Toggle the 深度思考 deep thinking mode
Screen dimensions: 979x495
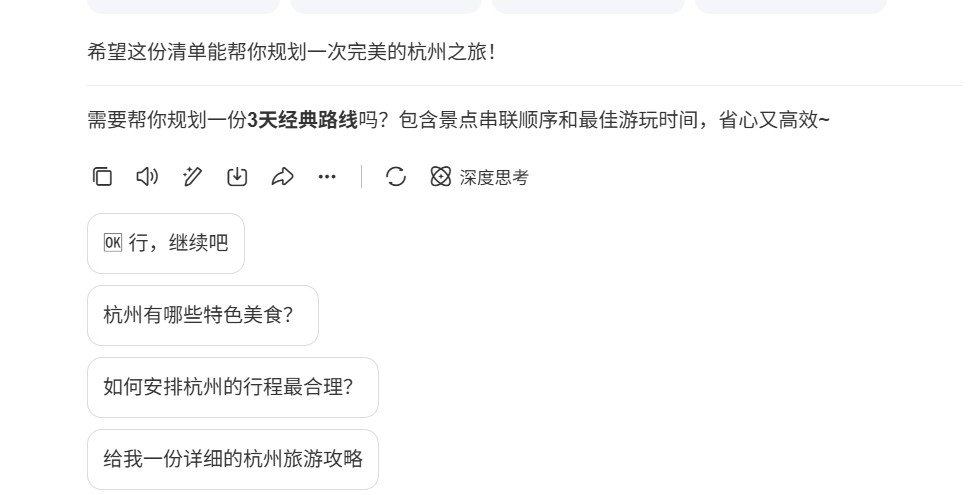(x=494, y=178)
